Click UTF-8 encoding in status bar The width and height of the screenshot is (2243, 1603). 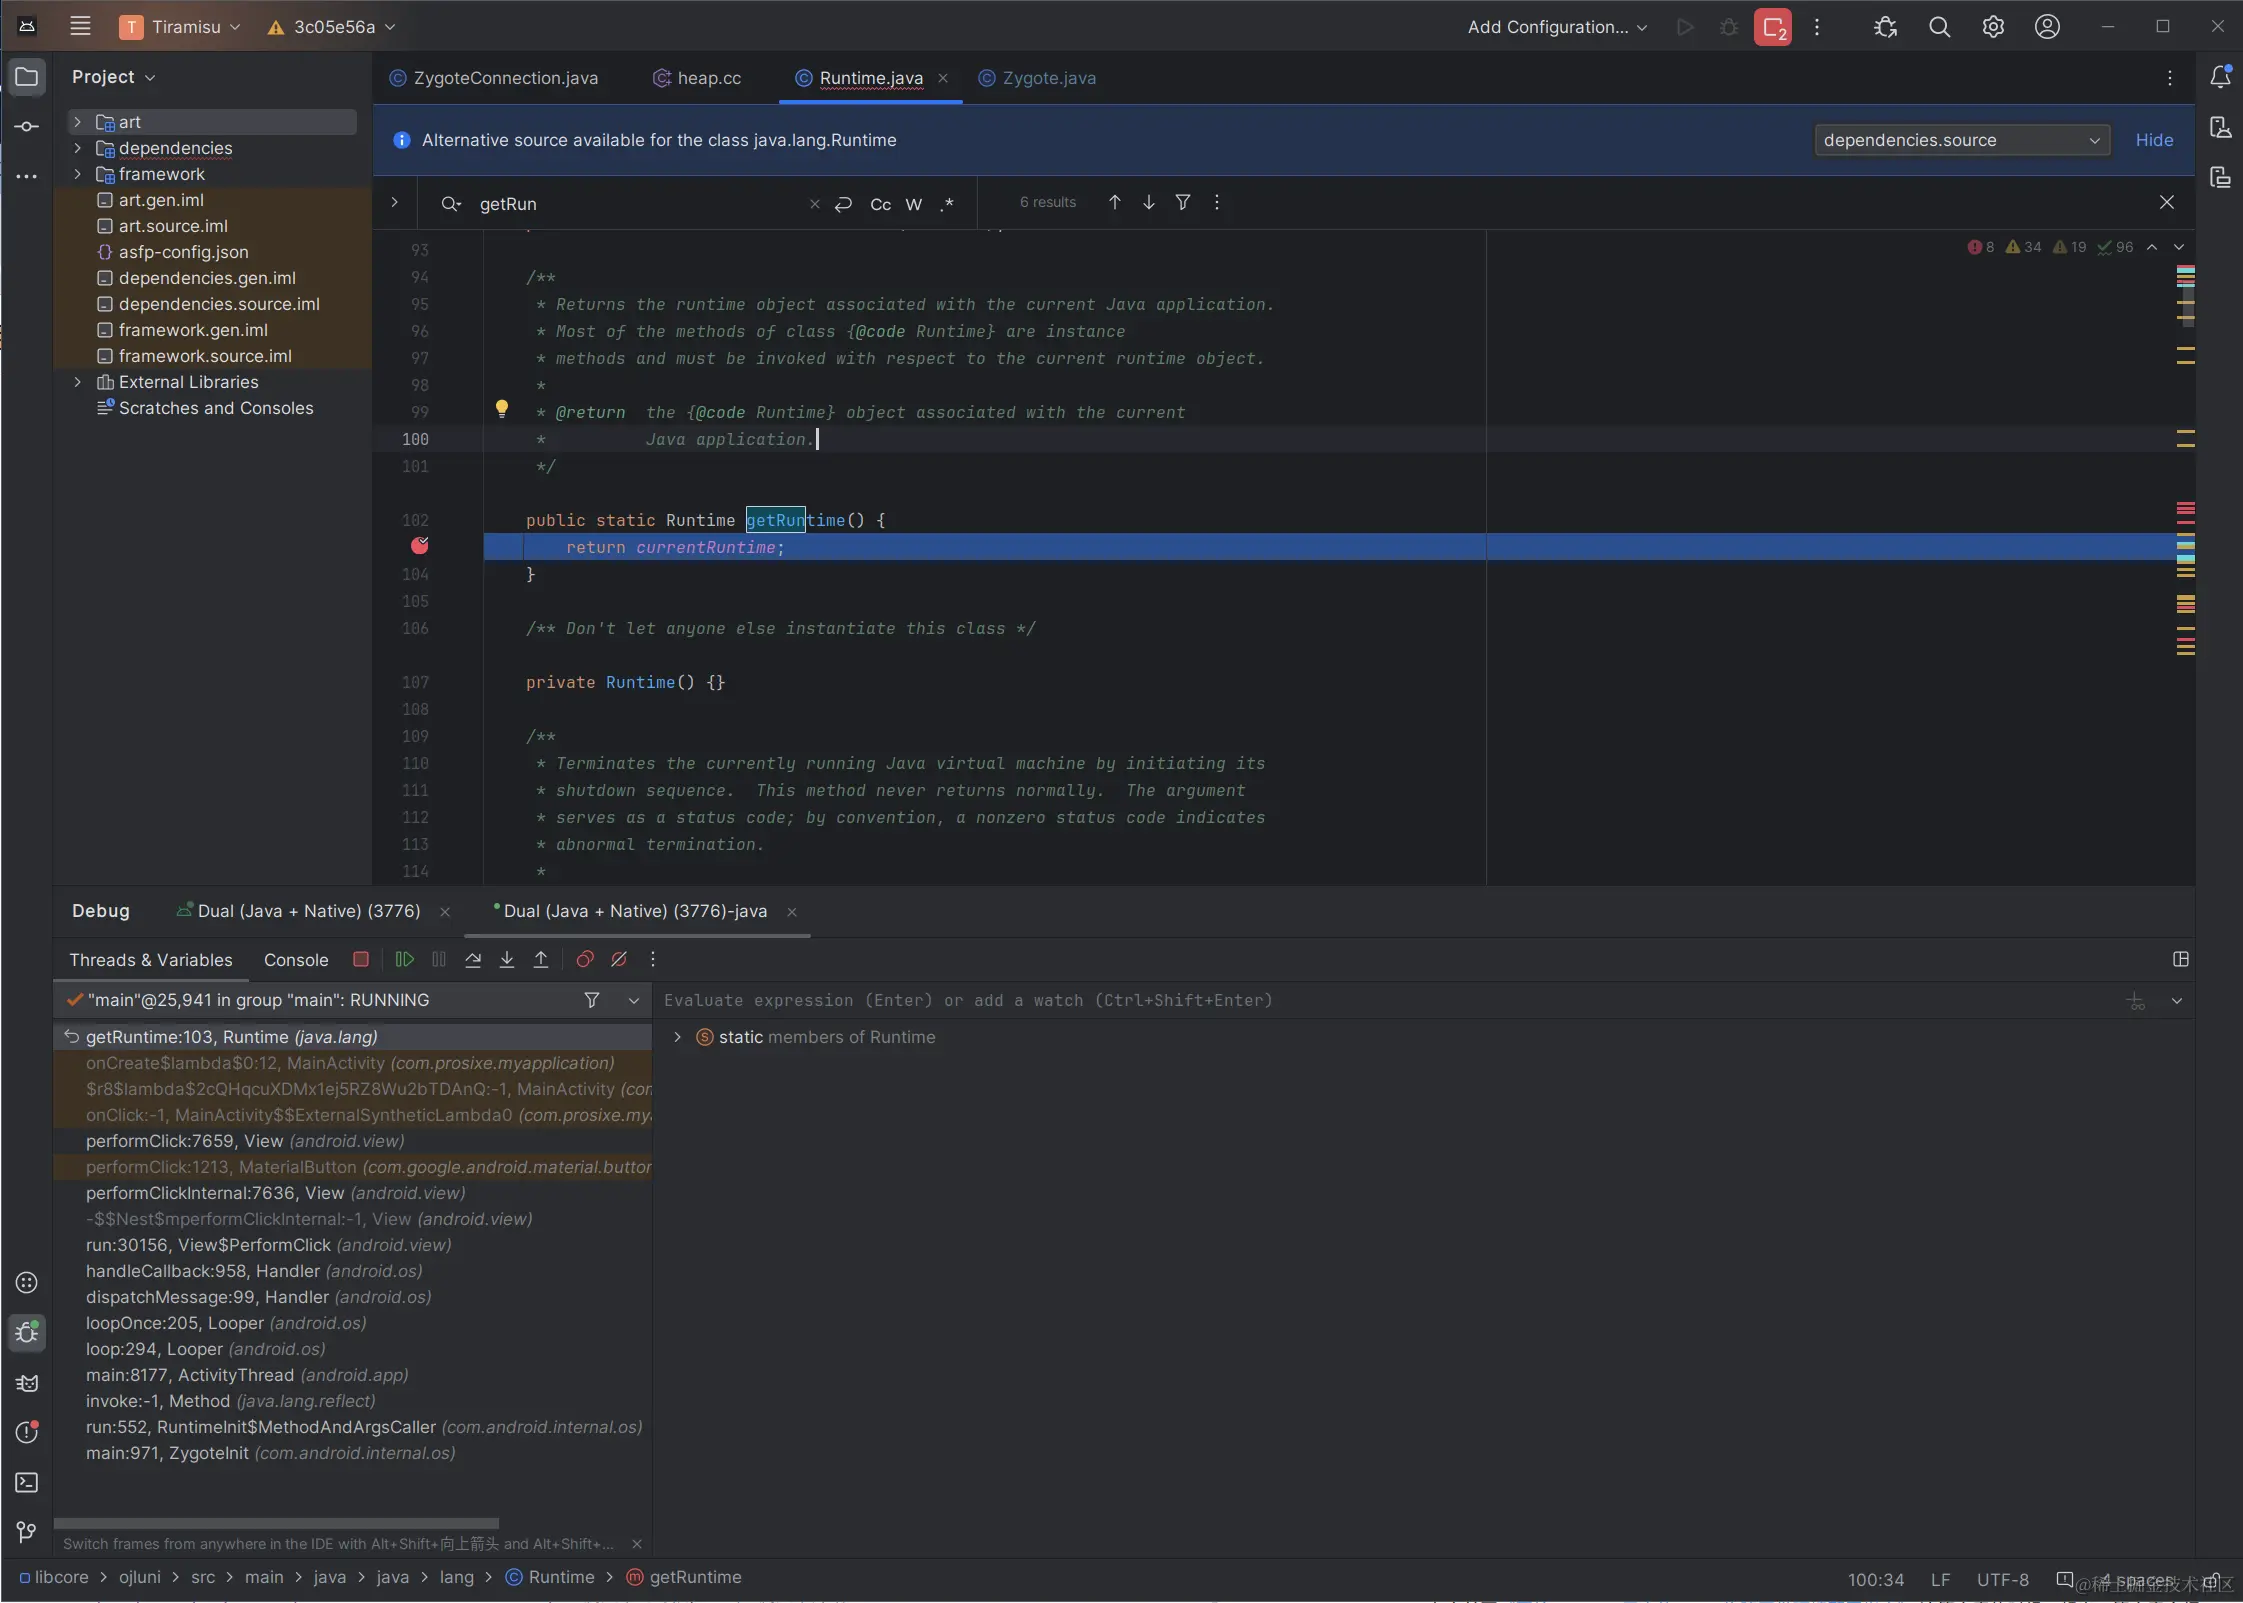2002,1579
